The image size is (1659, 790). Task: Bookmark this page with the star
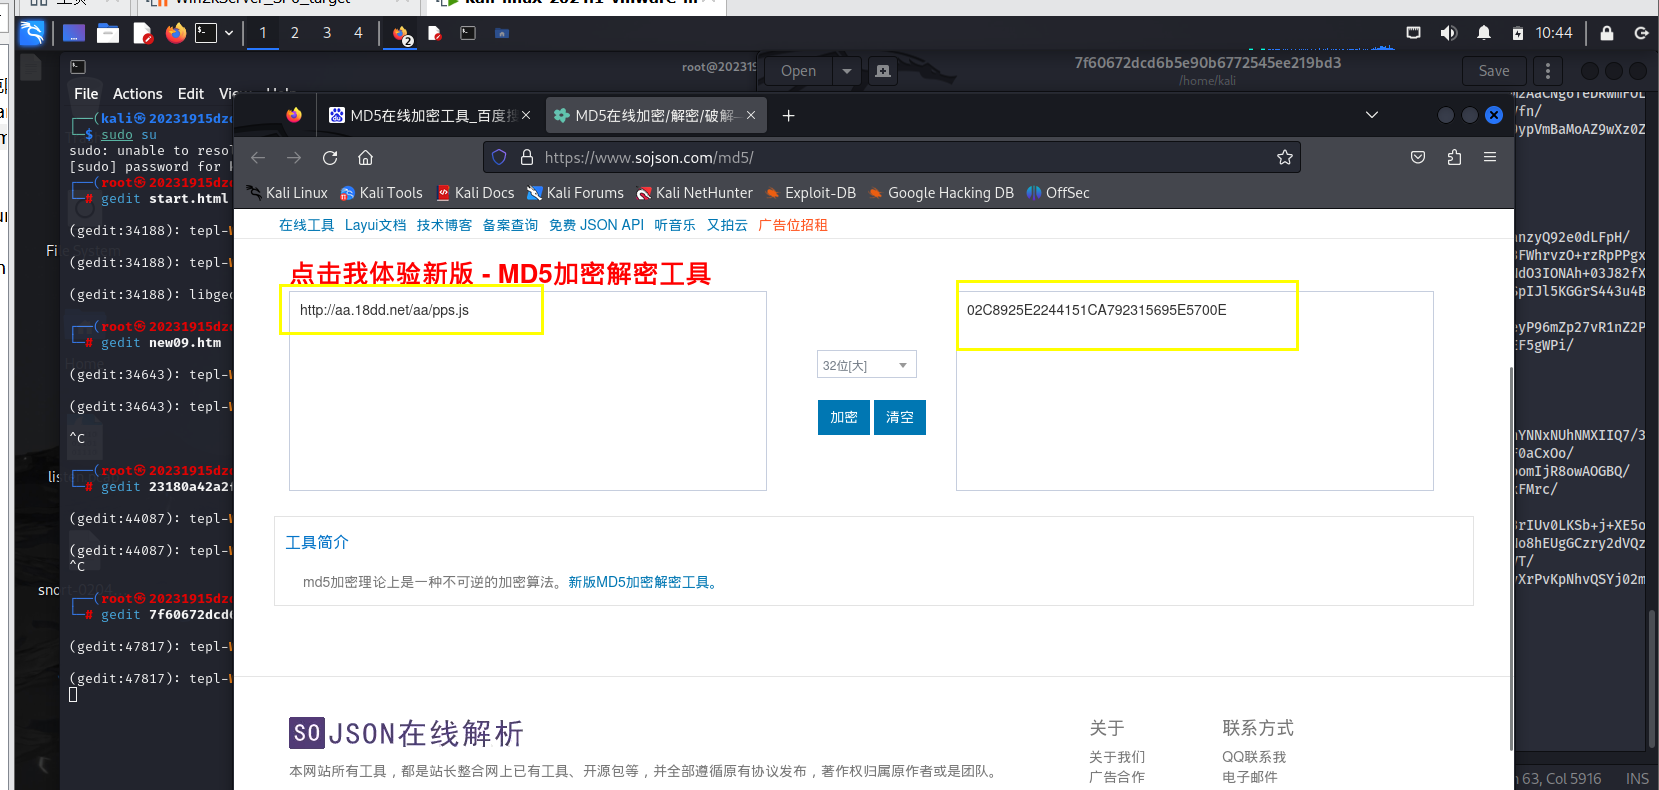click(x=1285, y=157)
